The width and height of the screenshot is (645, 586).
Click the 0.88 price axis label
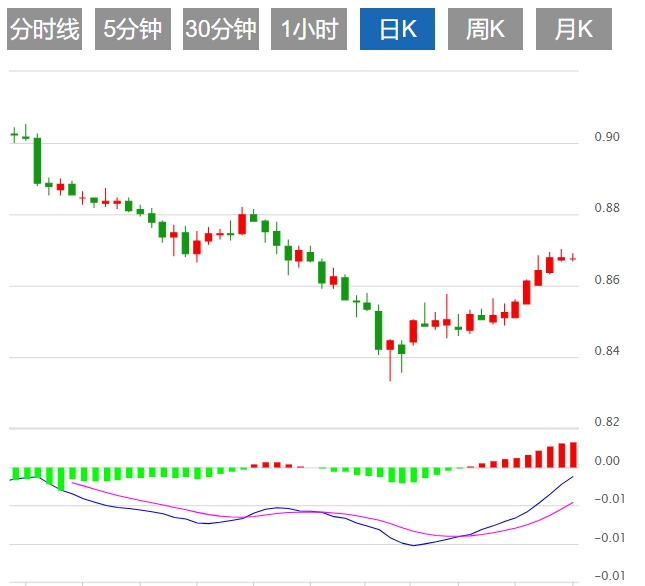point(607,209)
